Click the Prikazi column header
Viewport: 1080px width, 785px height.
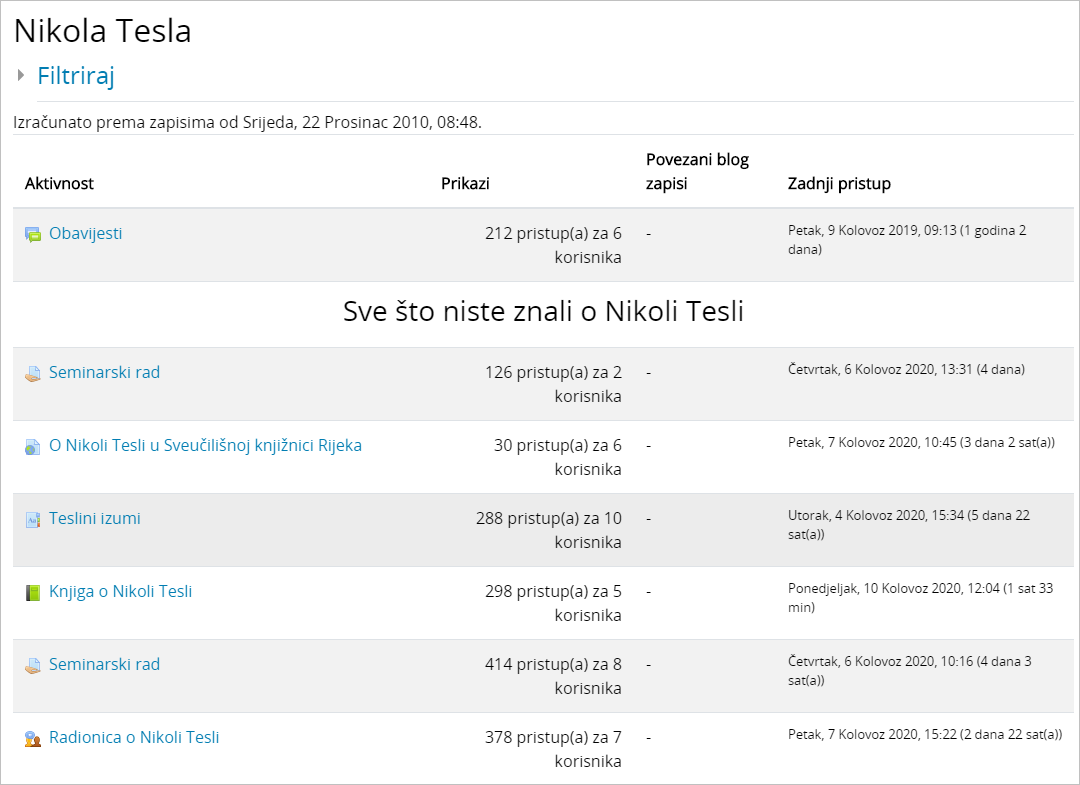click(465, 184)
